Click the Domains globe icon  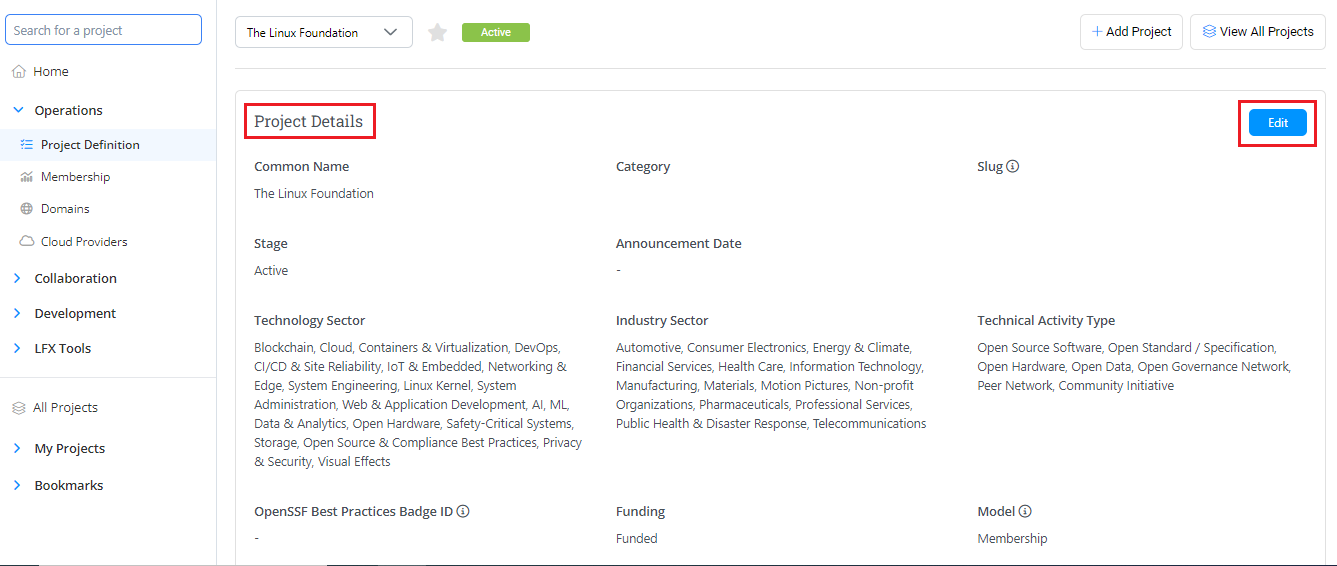[x=27, y=209]
